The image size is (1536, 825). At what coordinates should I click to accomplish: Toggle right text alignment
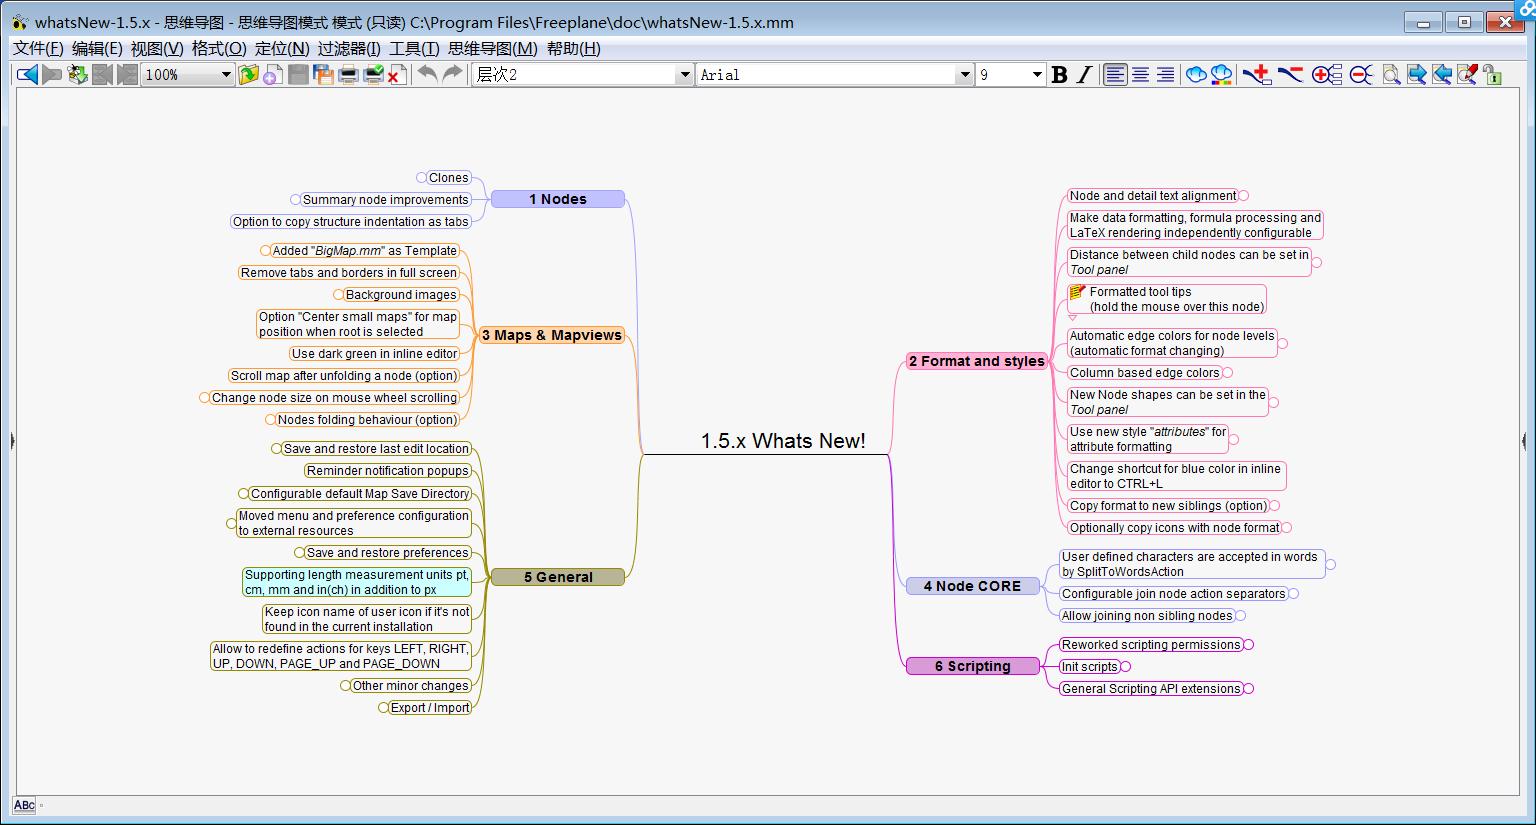(1165, 74)
